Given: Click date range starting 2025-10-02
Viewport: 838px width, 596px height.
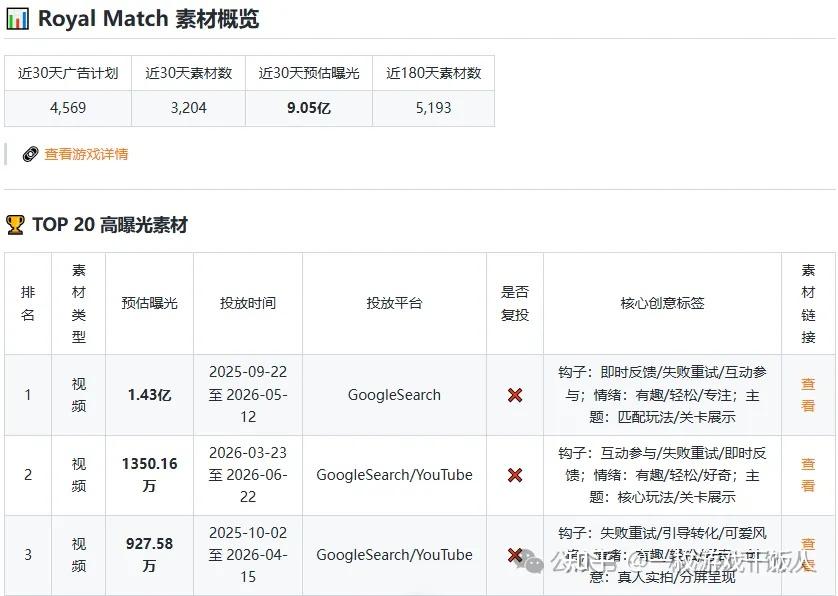Looking at the screenshot, I should pos(248,555).
